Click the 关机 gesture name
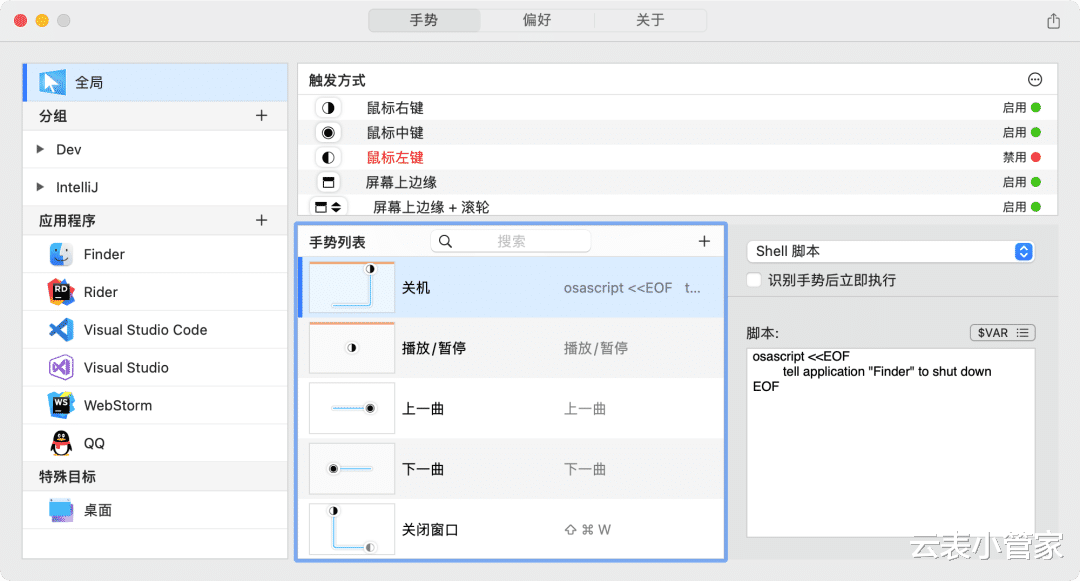This screenshot has height=581, width=1080. [x=416, y=288]
